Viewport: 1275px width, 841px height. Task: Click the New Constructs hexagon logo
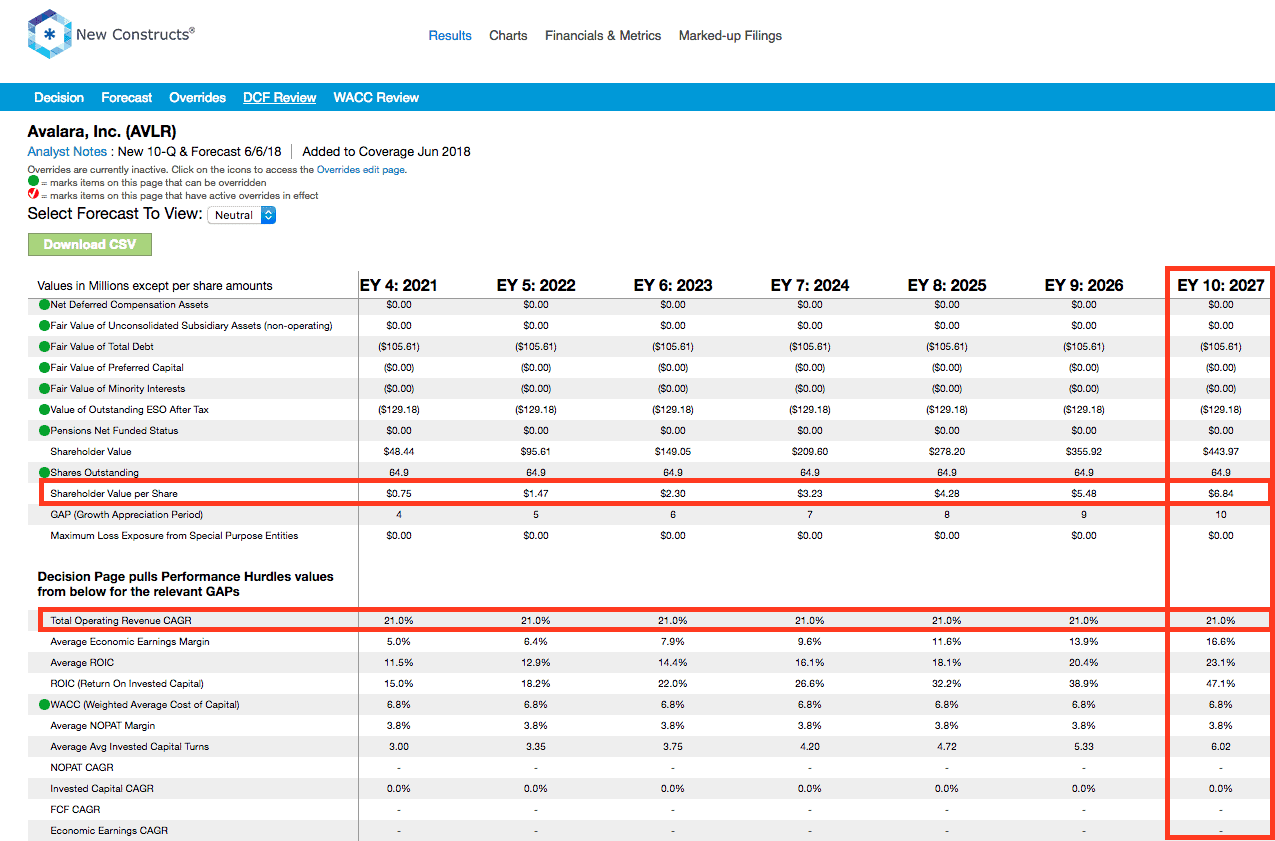tap(48, 35)
